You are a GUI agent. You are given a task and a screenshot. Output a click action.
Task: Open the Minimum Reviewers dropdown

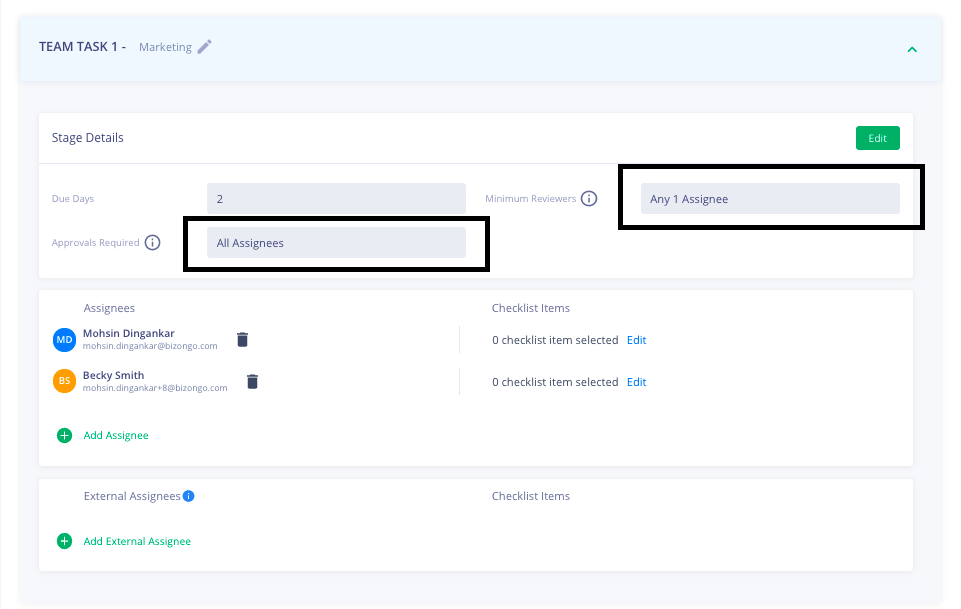pyautogui.click(x=770, y=199)
